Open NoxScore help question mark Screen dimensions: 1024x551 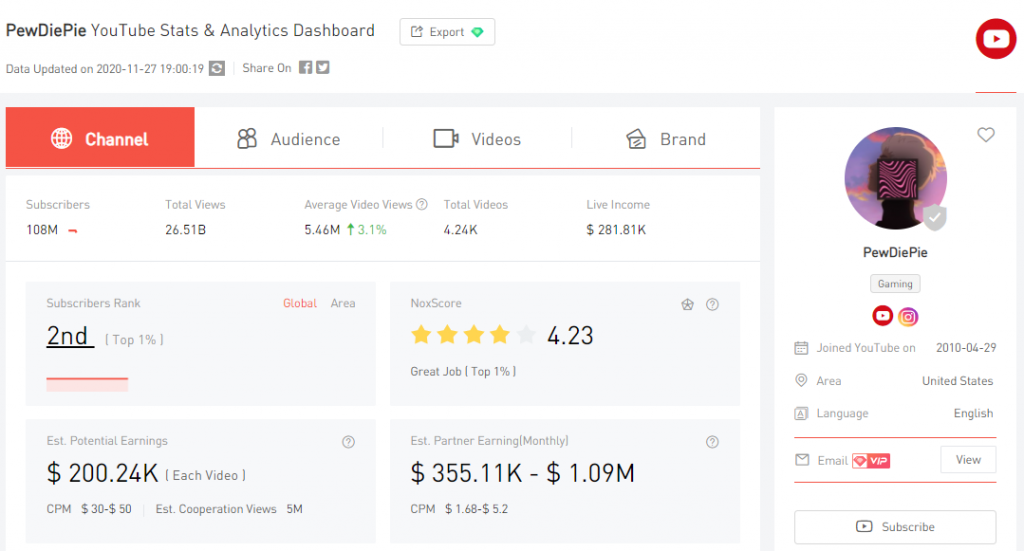tap(712, 304)
